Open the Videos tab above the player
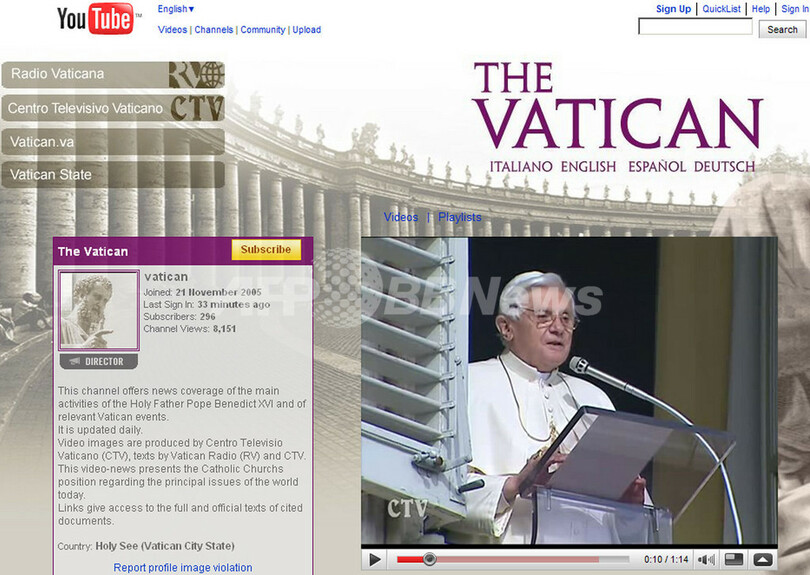 [x=401, y=217]
